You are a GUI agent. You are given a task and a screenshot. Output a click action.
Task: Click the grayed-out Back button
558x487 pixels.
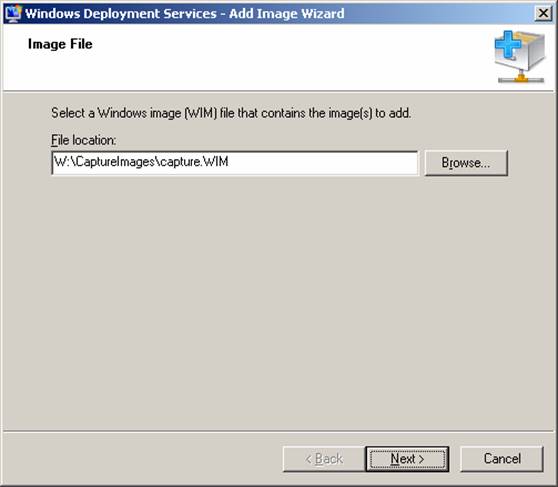click(x=324, y=459)
